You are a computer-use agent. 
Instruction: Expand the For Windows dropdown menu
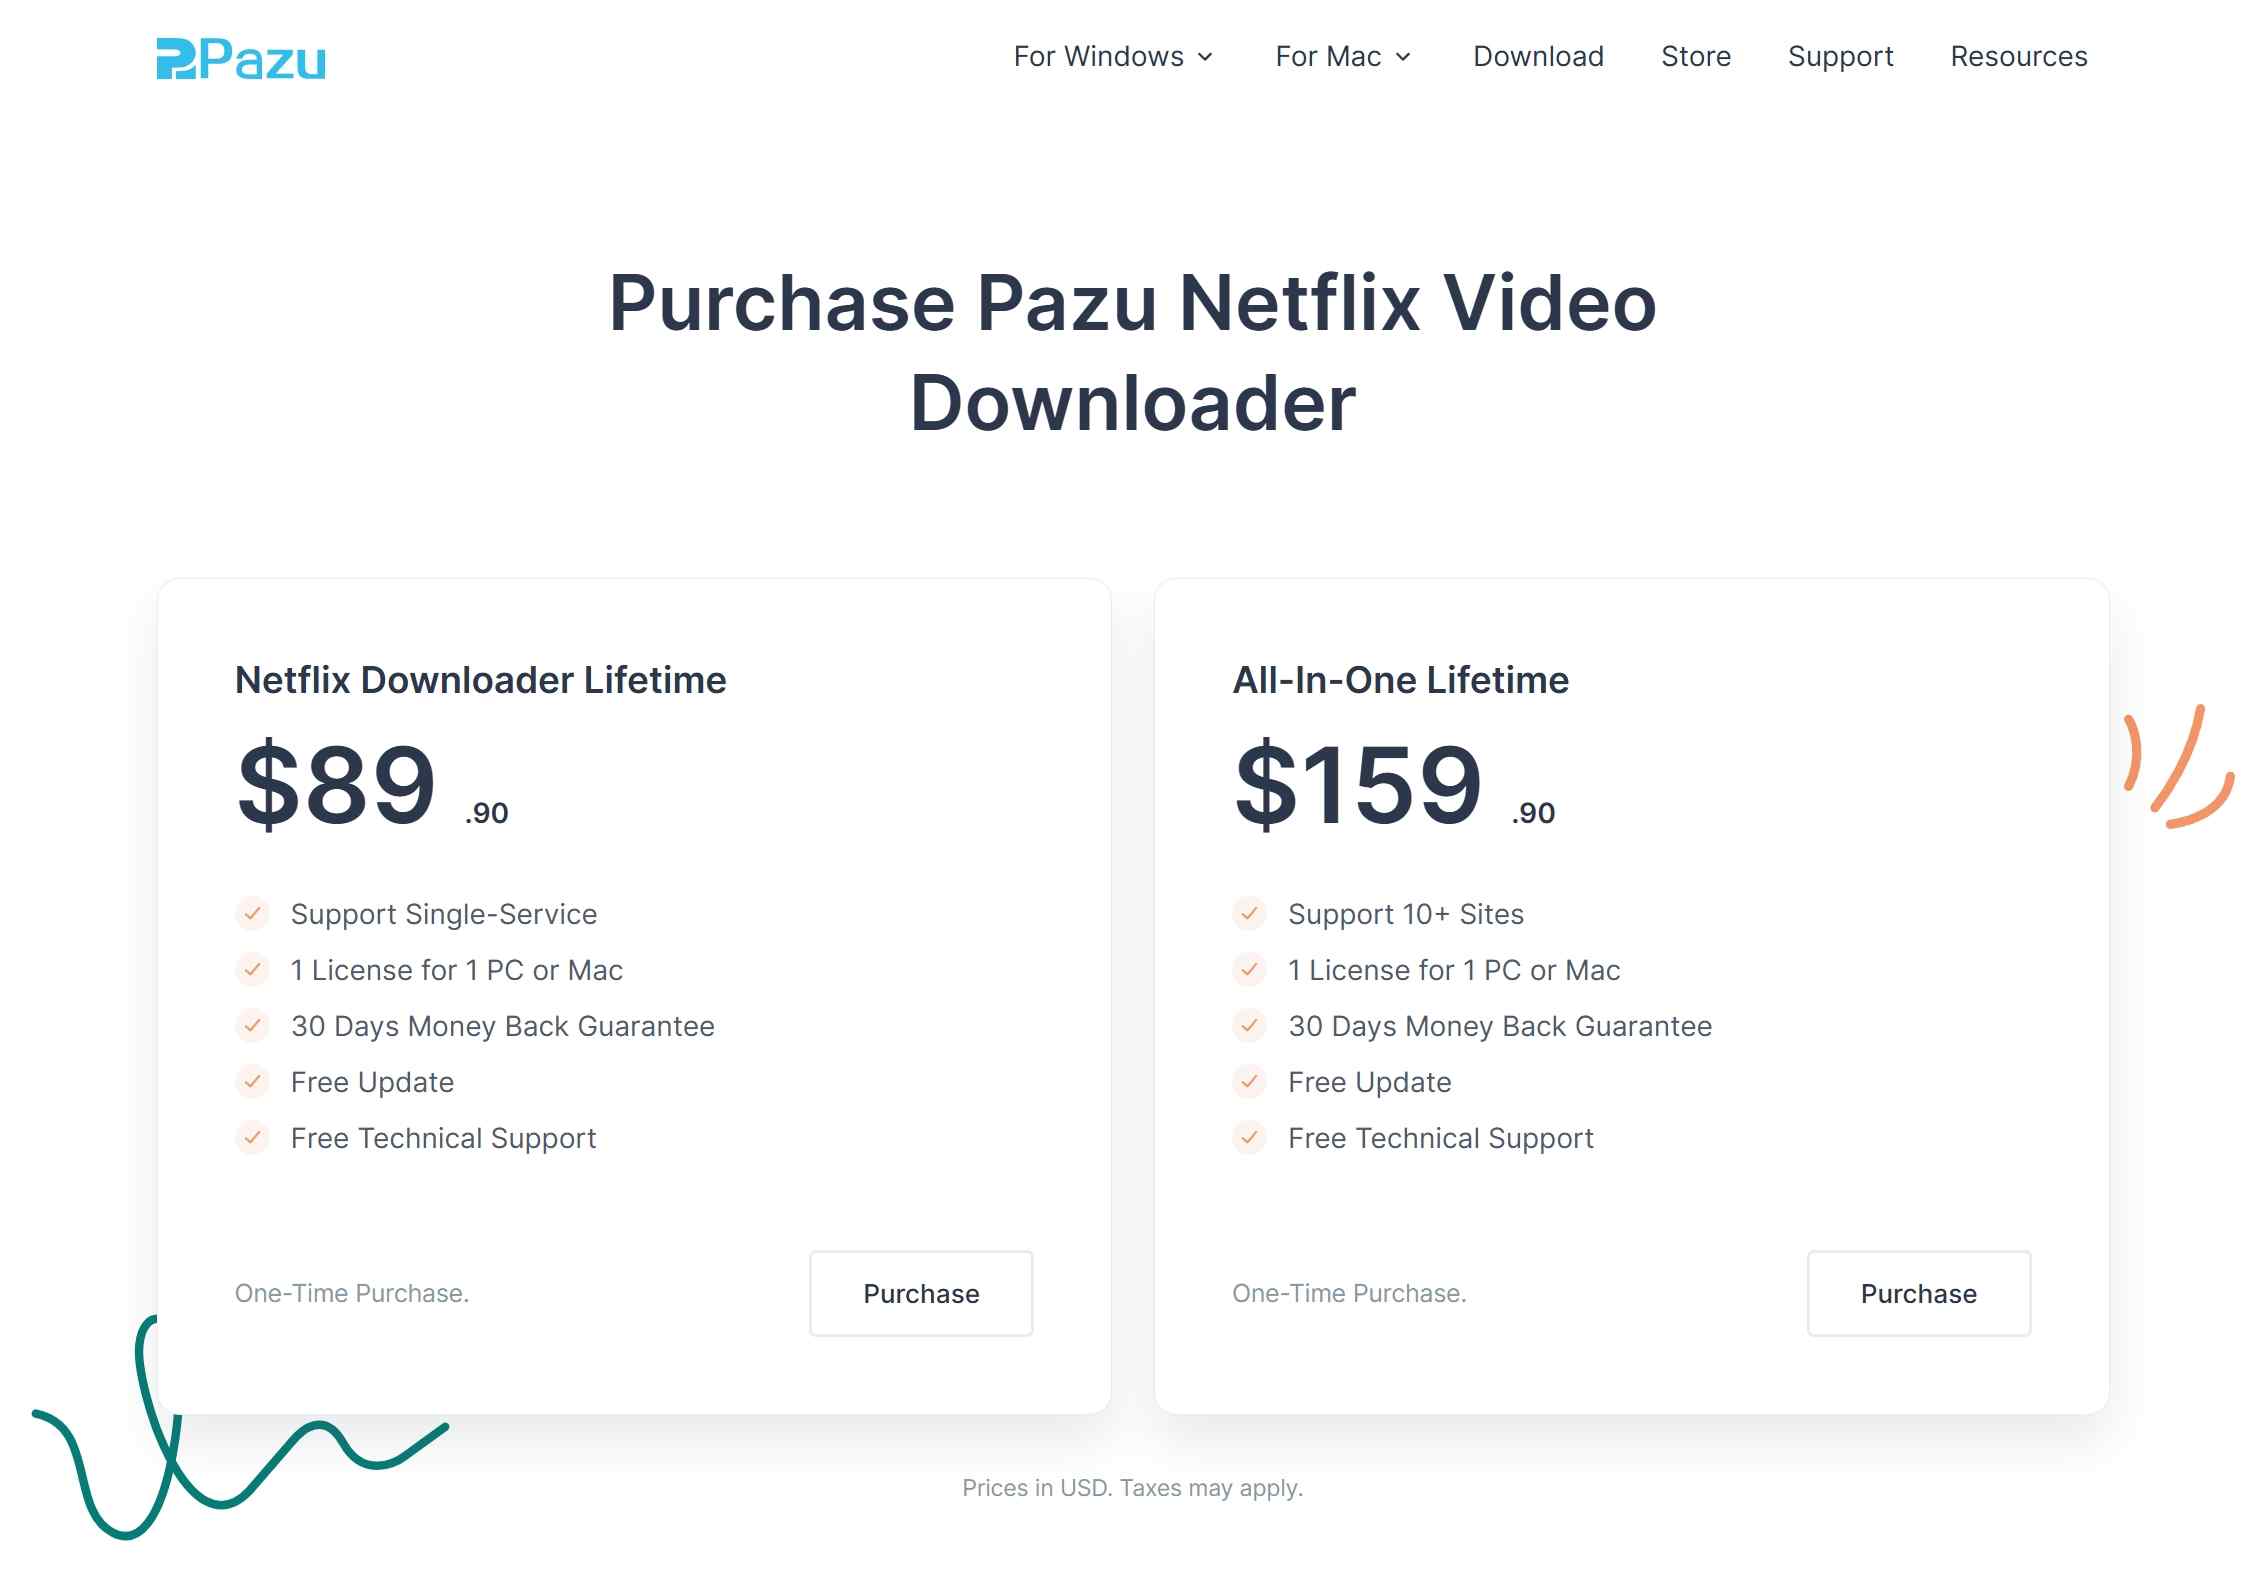pyautogui.click(x=1098, y=57)
